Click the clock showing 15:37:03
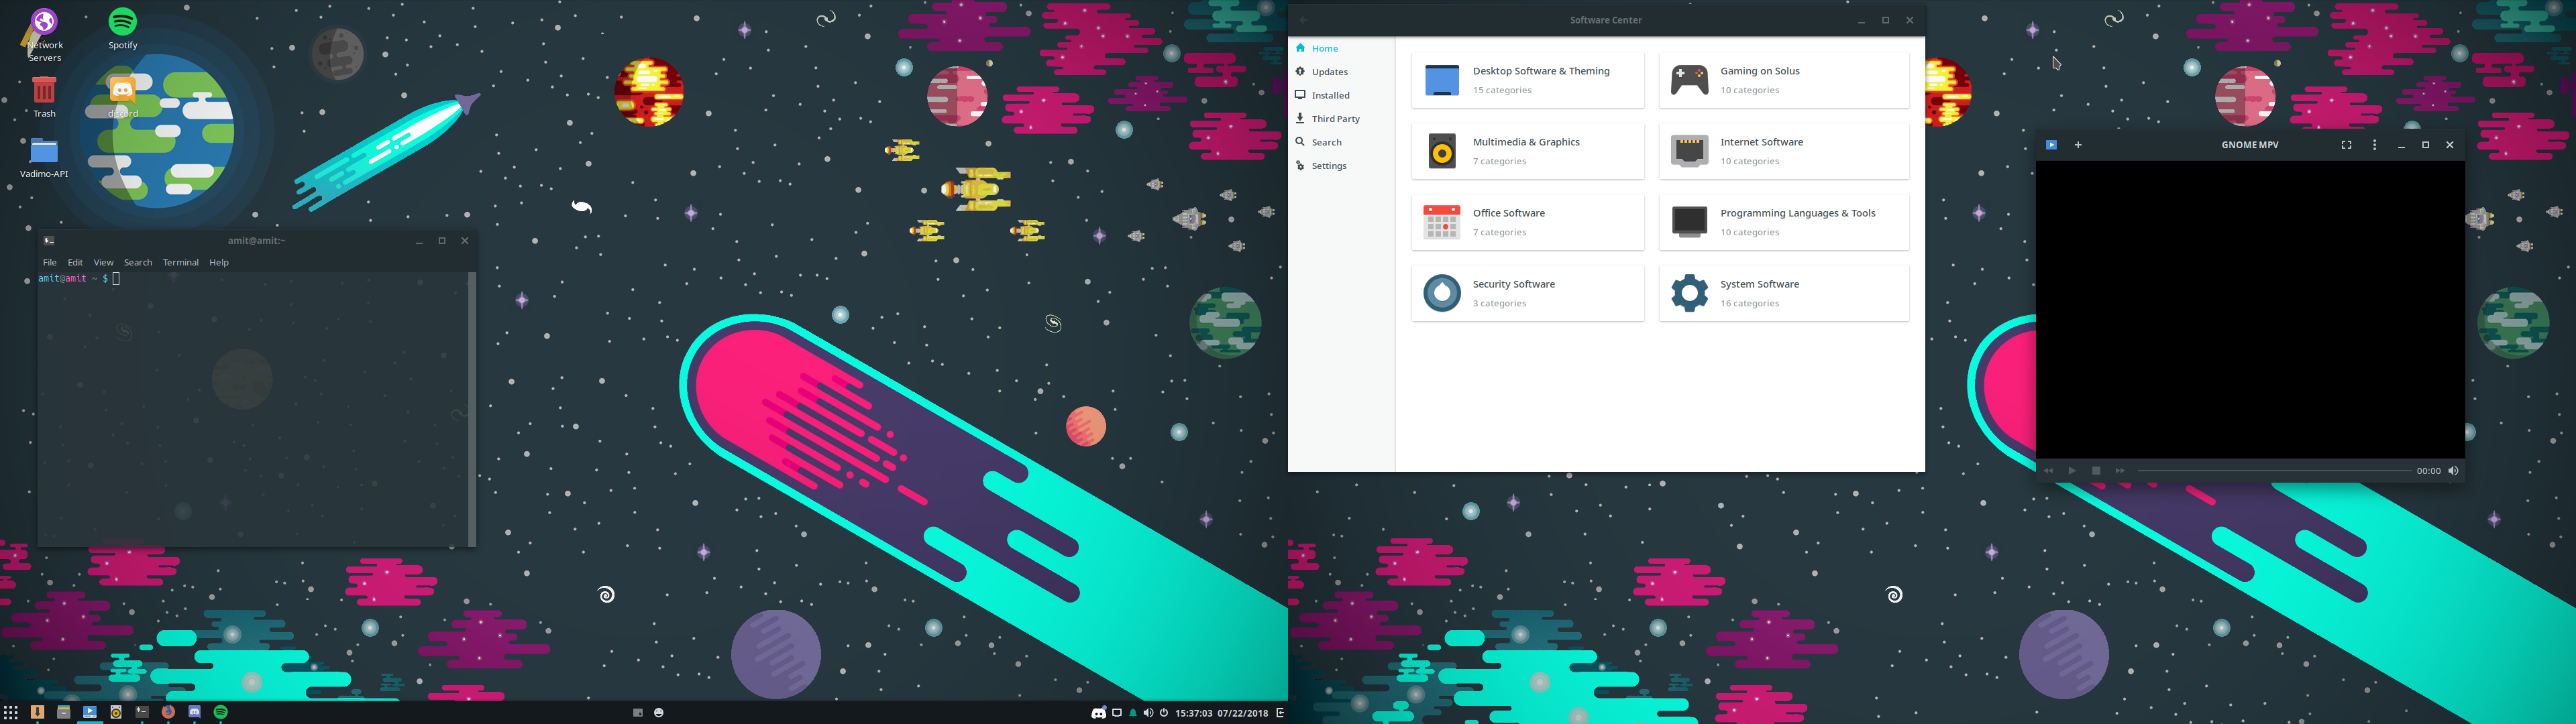Image resolution: width=2576 pixels, height=724 pixels. [x=1195, y=713]
